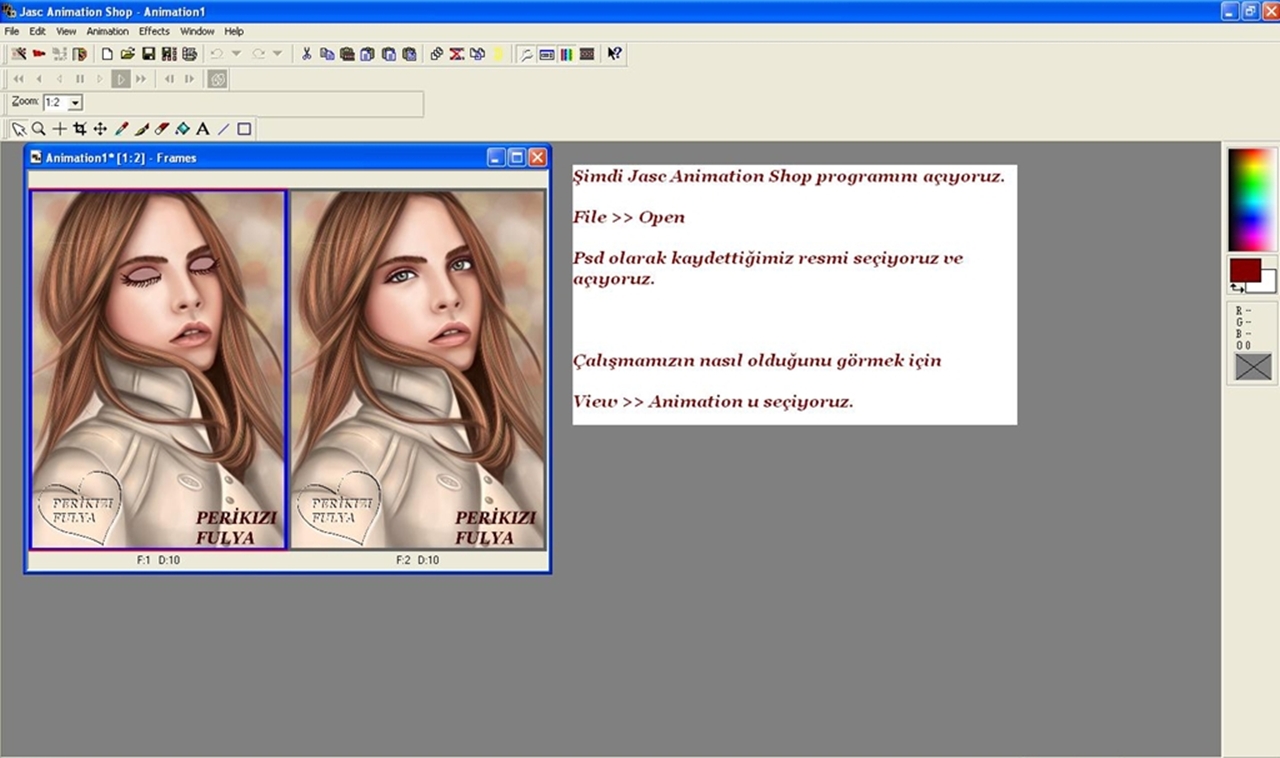Pick the Rectangle shape tool

244,129
